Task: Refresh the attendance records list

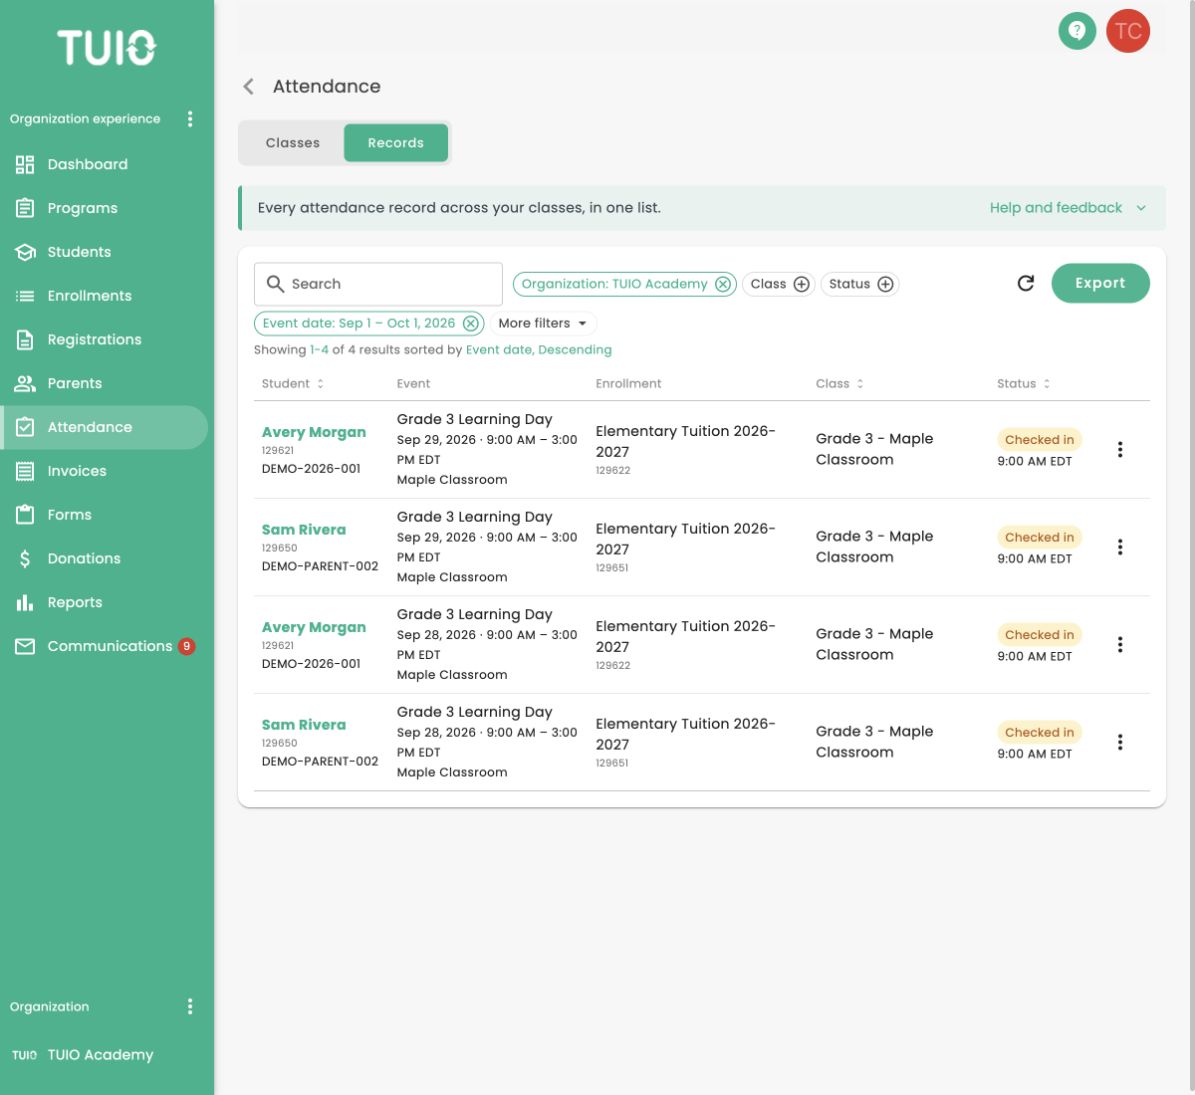Action: 1026,283
